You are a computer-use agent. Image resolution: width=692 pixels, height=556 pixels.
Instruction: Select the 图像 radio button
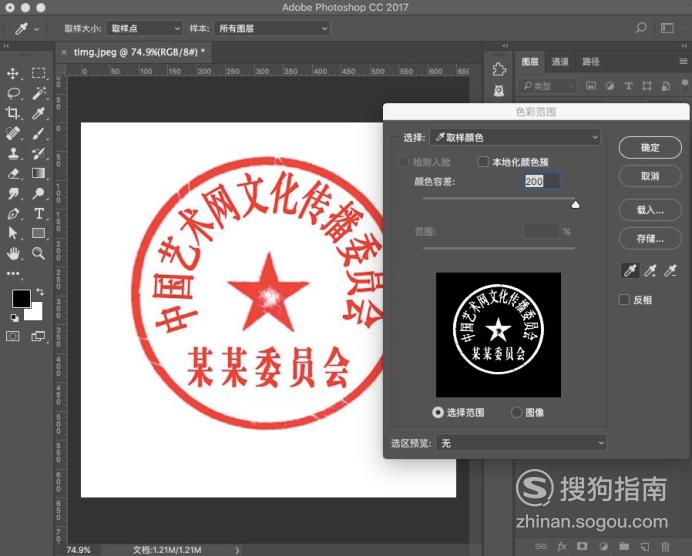click(516, 413)
